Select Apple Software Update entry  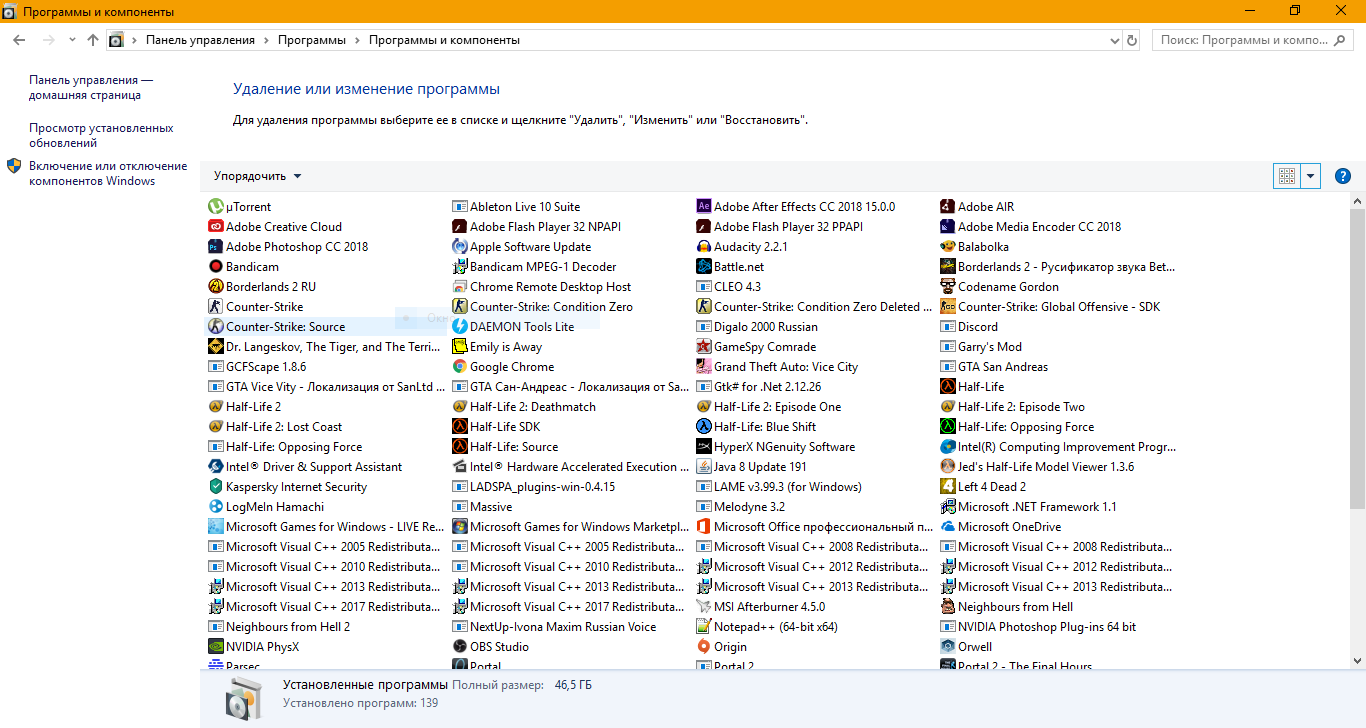(x=521, y=247)
